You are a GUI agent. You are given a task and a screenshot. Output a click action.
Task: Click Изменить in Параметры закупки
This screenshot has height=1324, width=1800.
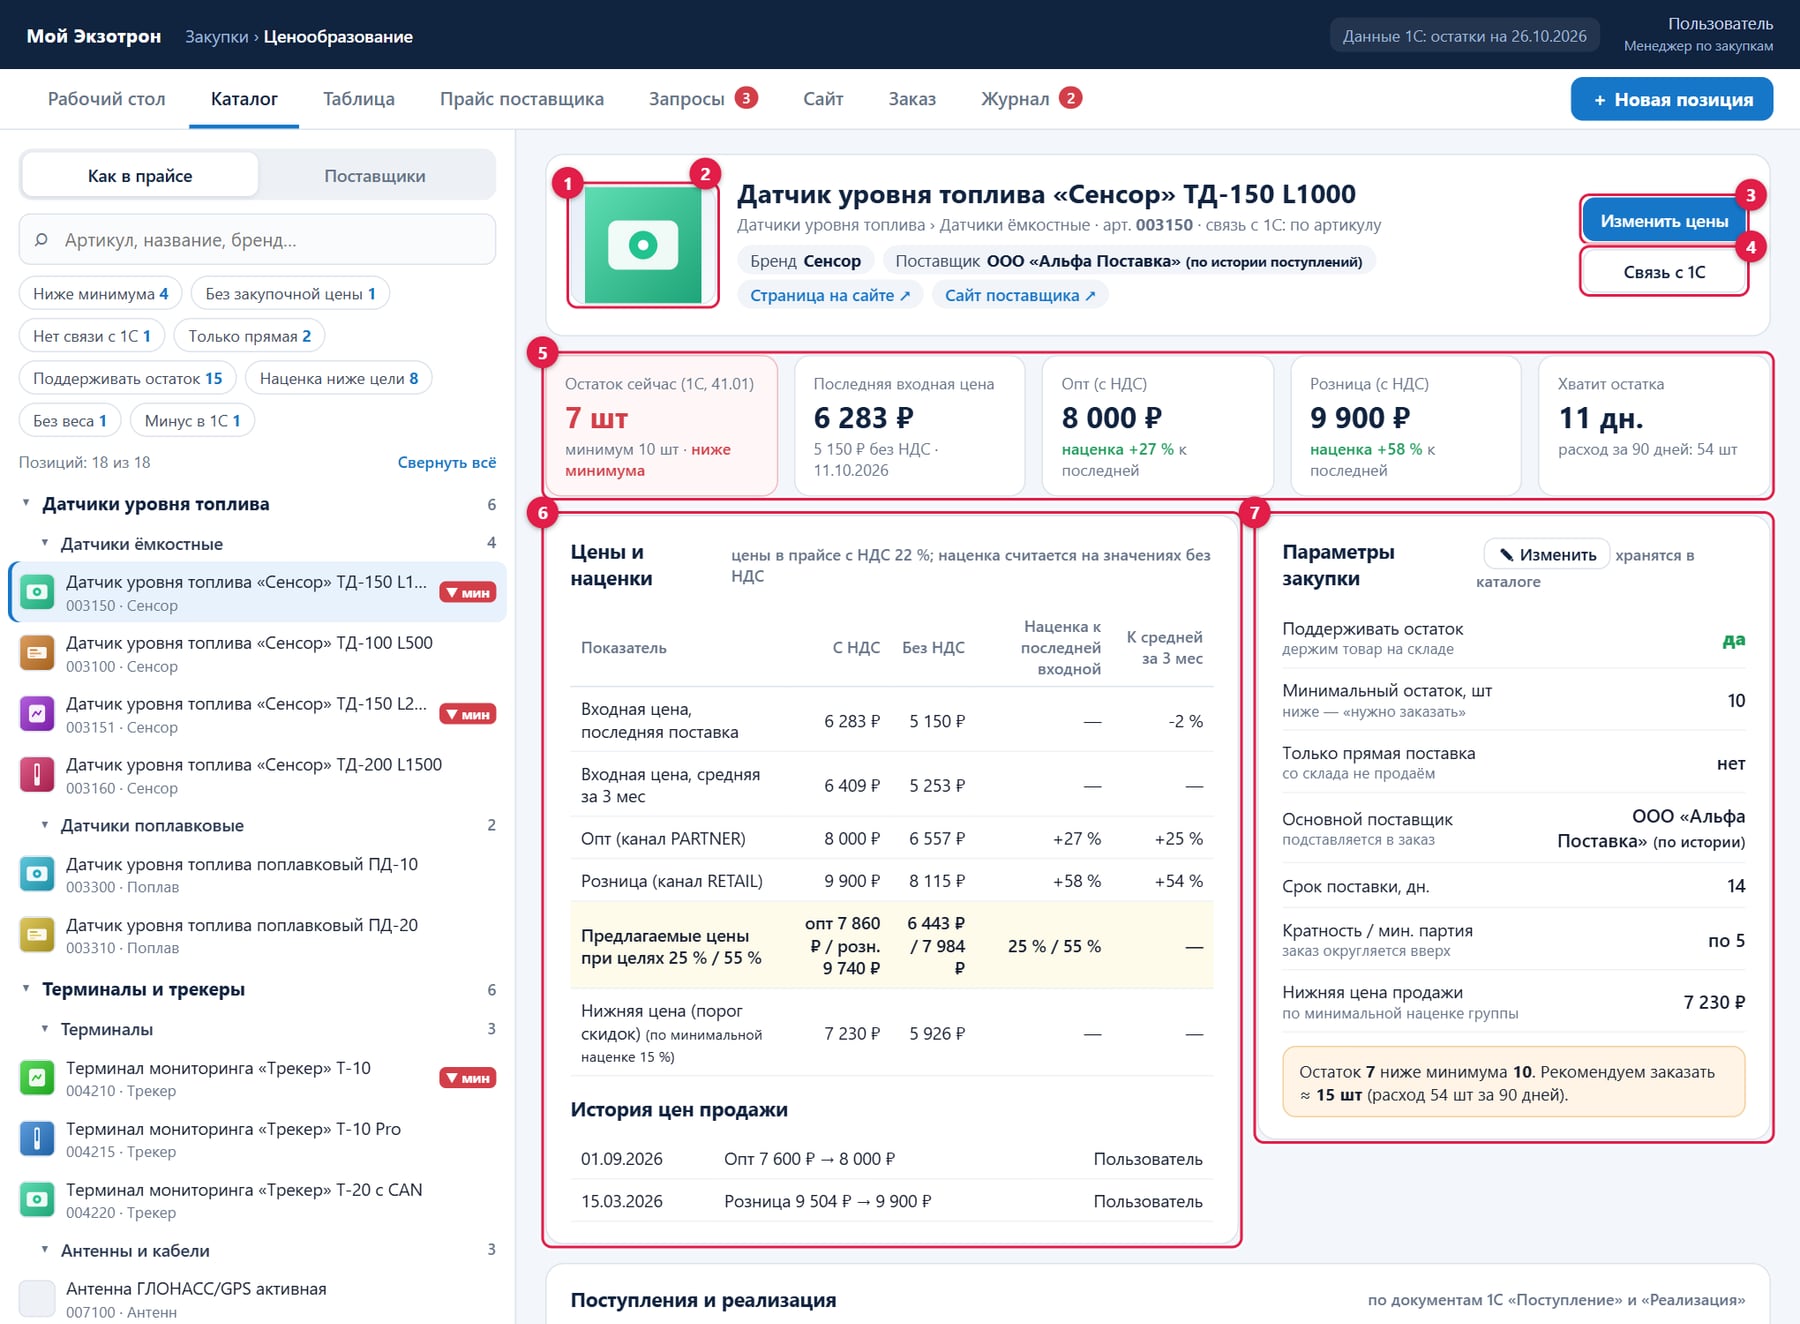pyautogui.click(x=1547, y=555)
